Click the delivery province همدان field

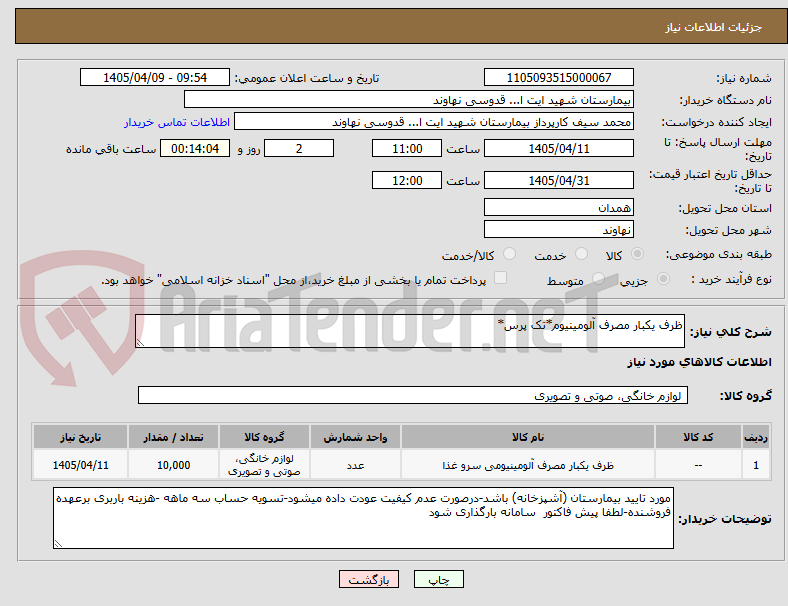[x=558, y=208]
